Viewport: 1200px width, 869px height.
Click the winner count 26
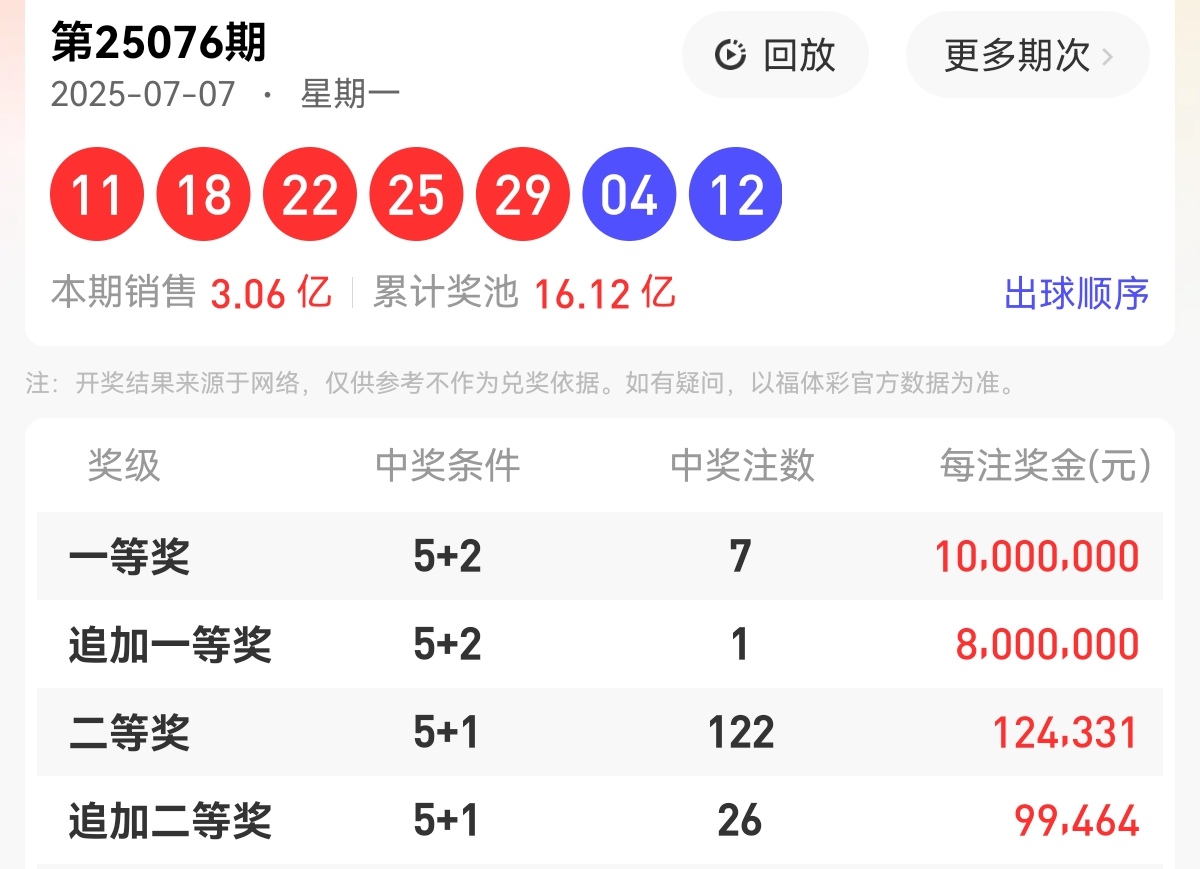click(x=740, y=821)
